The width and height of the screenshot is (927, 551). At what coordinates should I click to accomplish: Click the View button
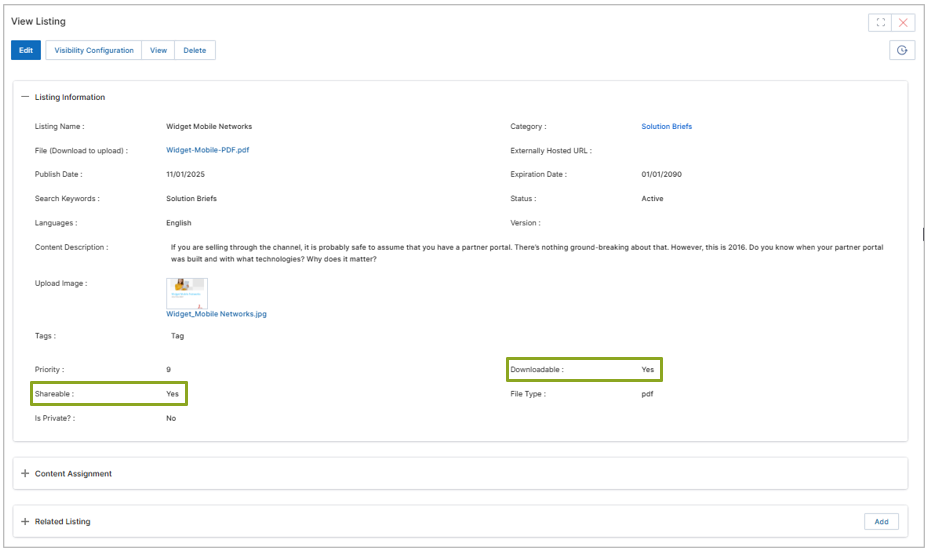point(158,50)
